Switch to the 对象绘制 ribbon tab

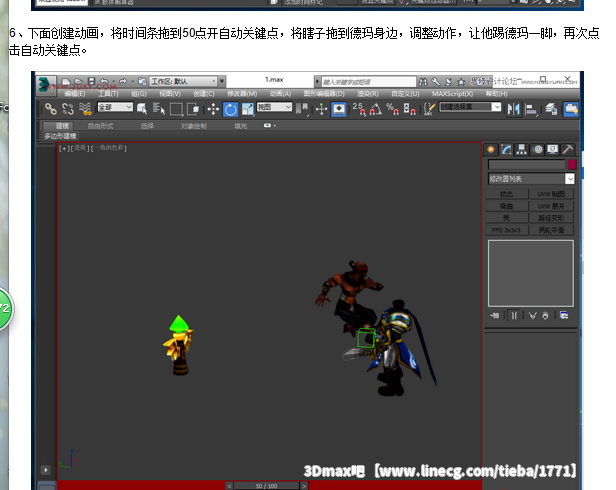[194, 126]
